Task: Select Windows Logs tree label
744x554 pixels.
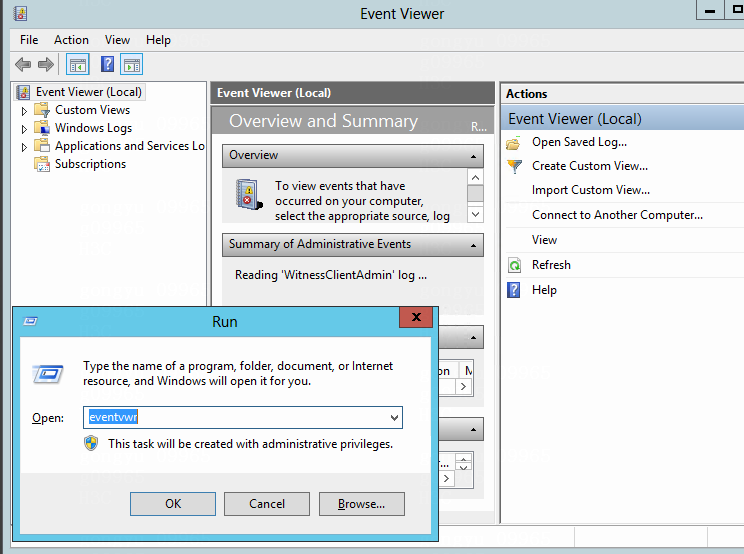Action: pyautogui.click(x=93, y=128)
